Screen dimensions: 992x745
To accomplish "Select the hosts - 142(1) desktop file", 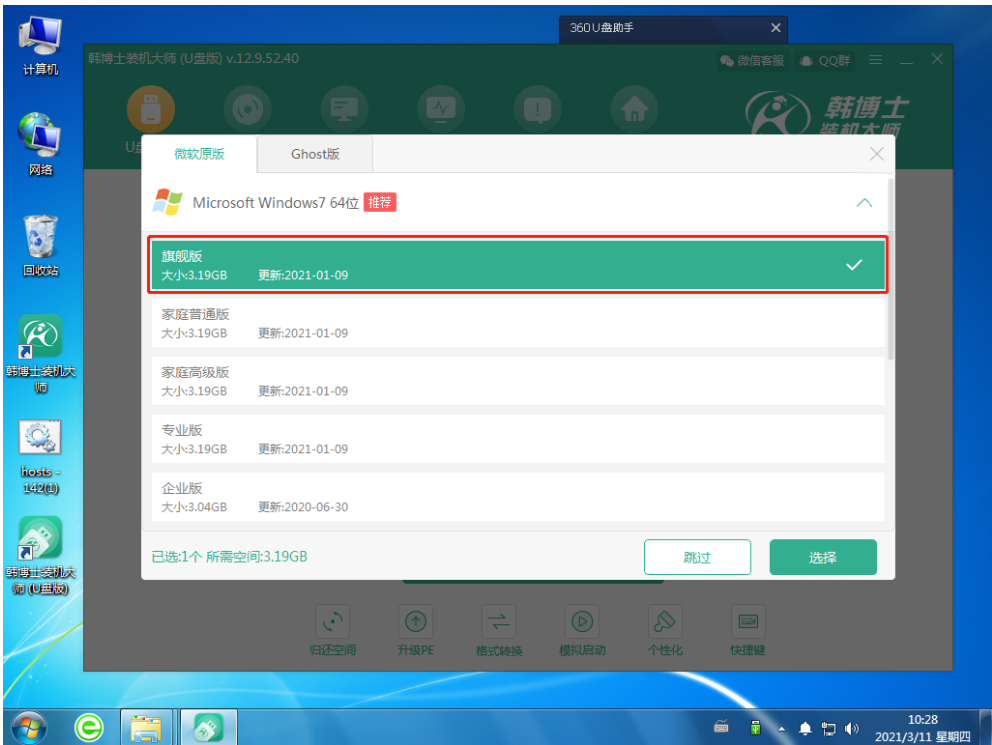I will tap(40, 457).
